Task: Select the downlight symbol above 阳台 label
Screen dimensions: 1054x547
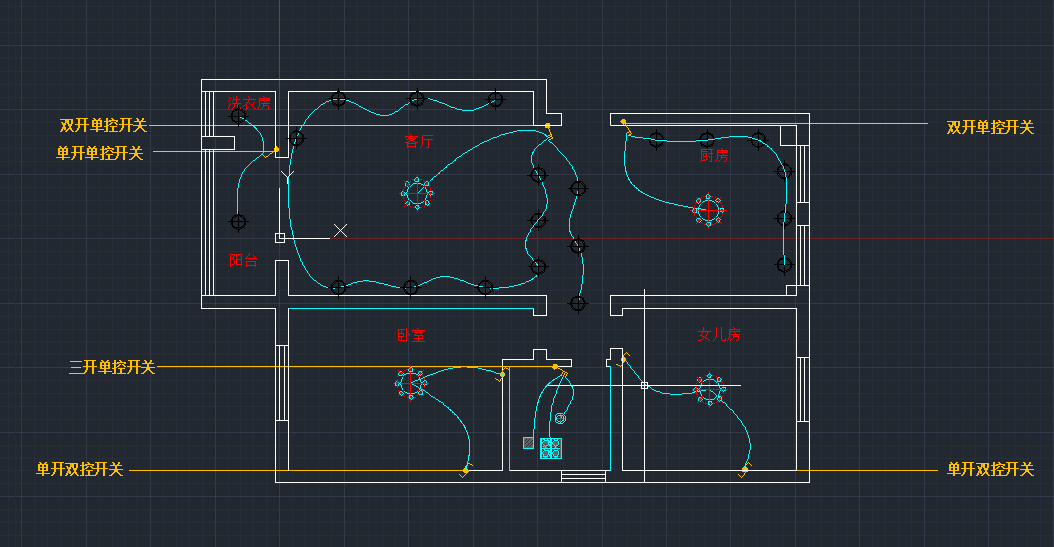Action: pyautogui.click(x=238, y=221)
